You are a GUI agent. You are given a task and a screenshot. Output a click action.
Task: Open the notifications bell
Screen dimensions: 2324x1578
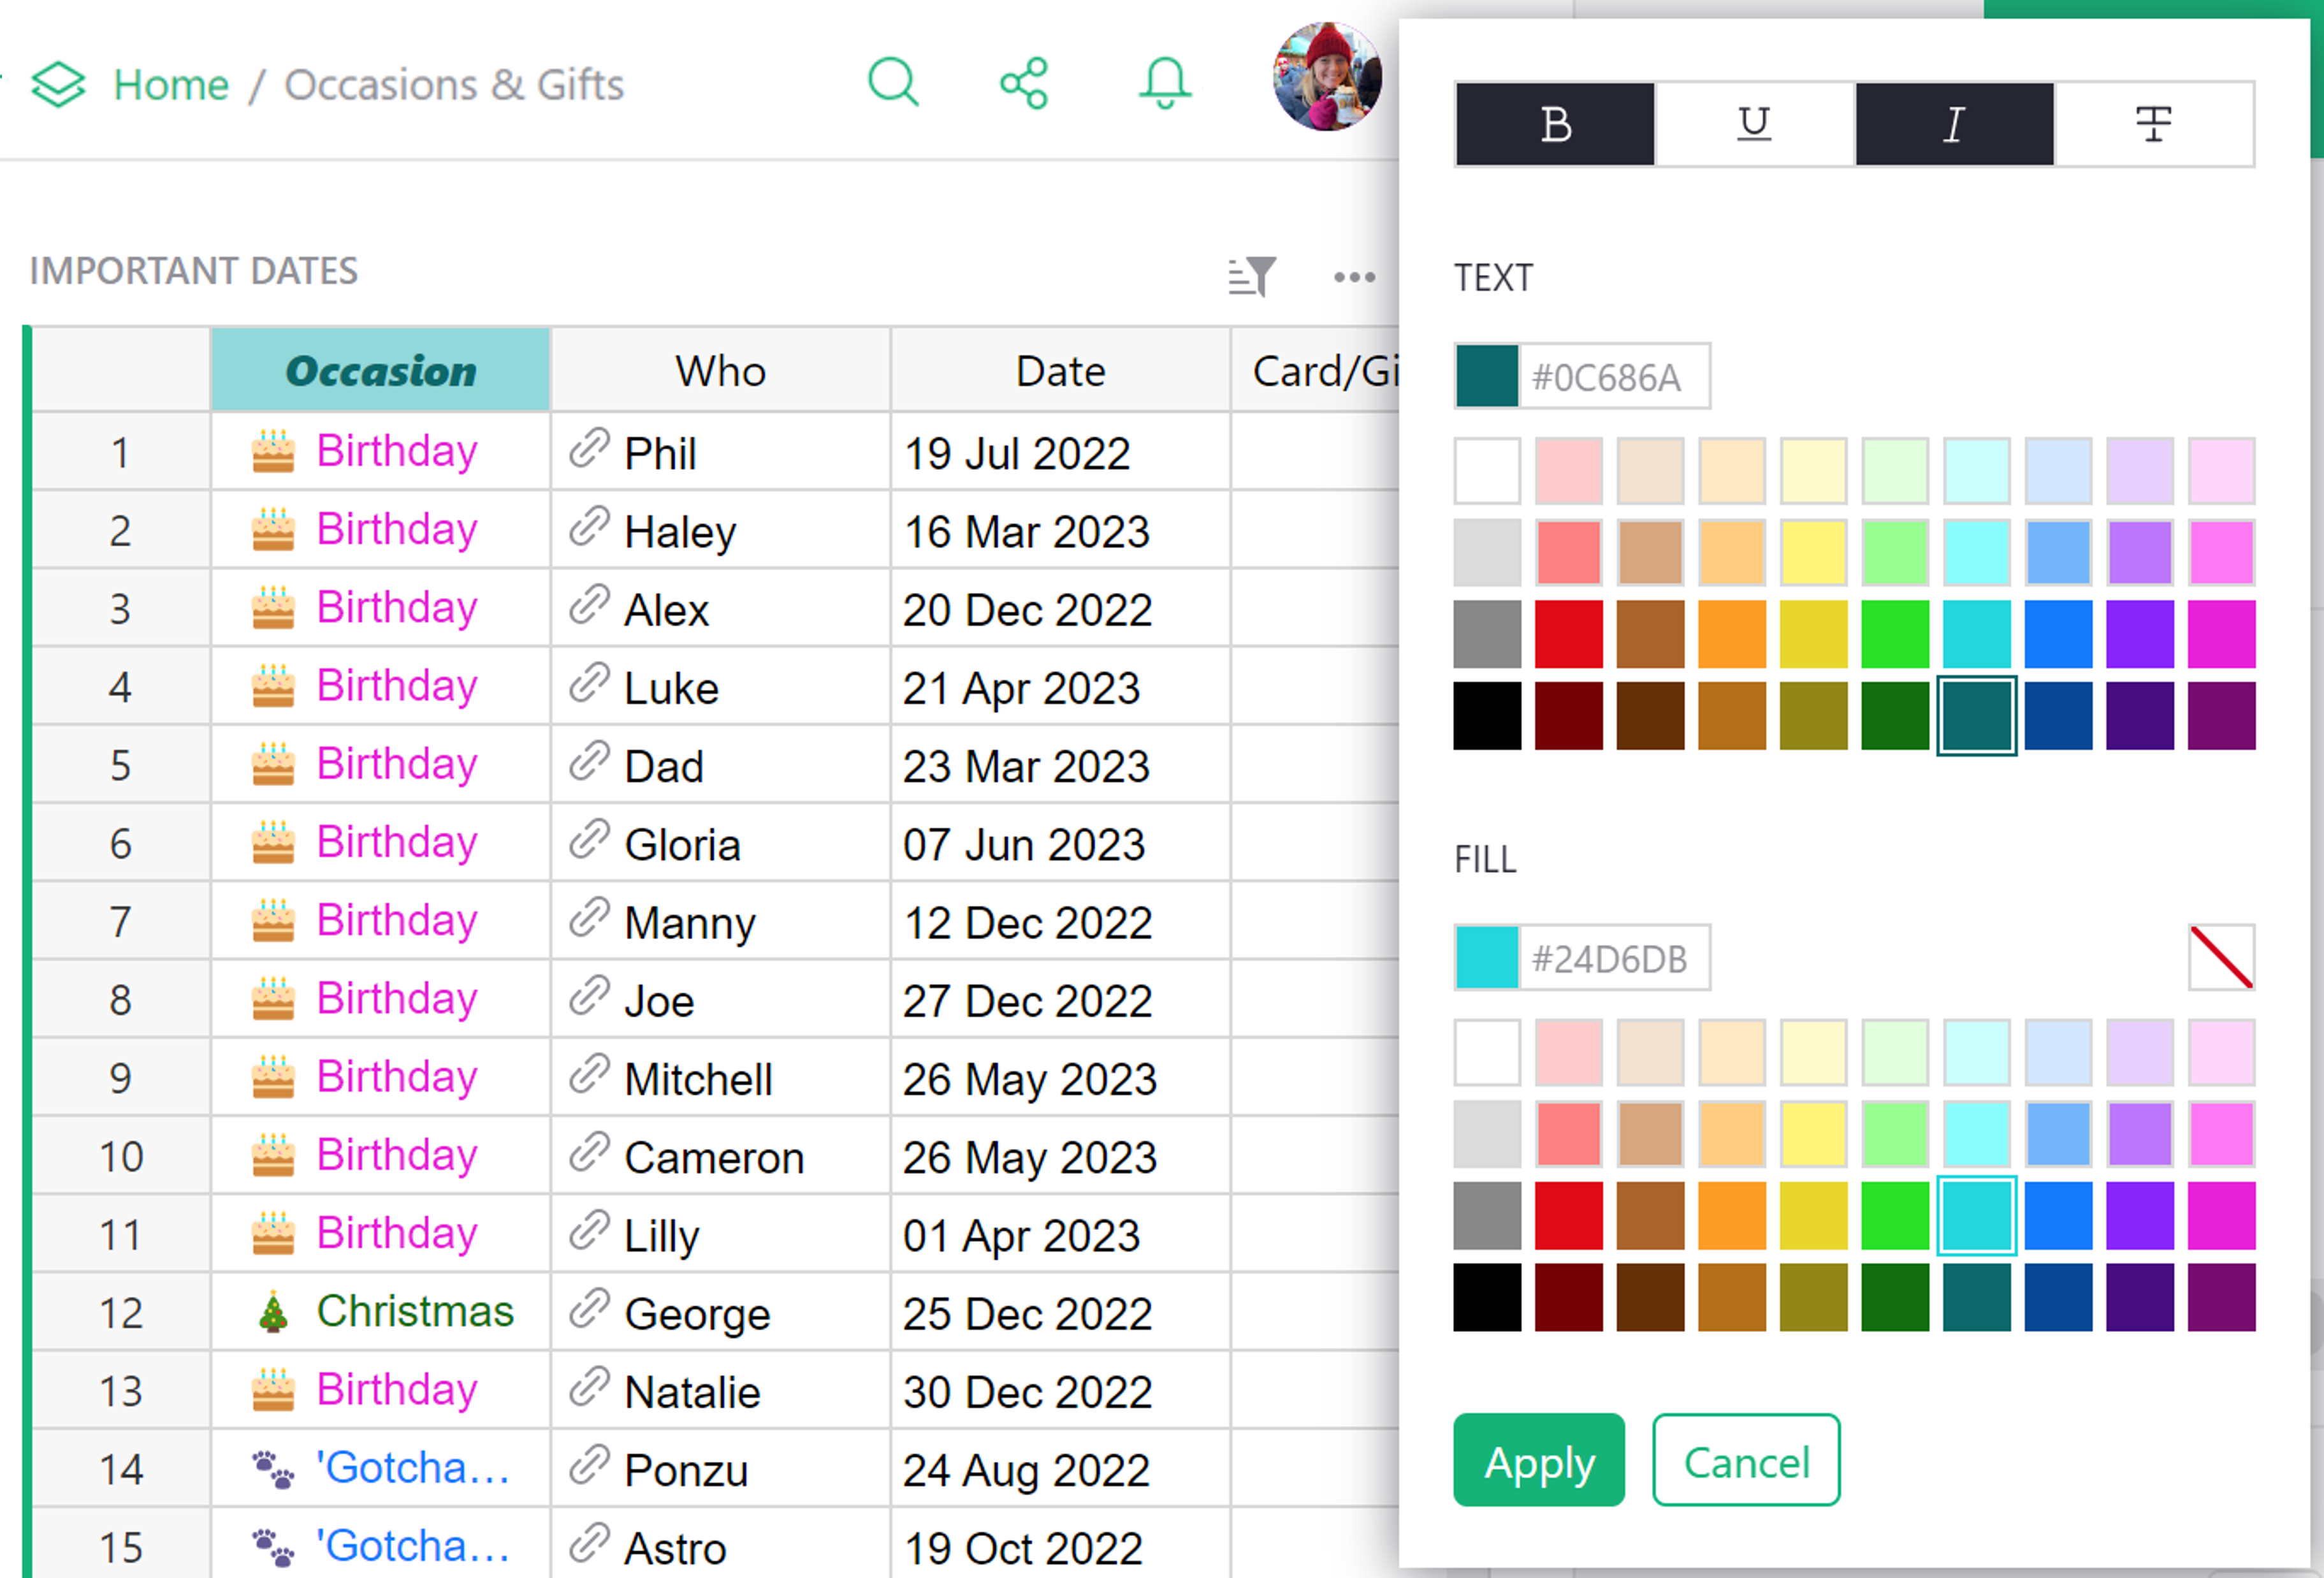(1165, 83)
